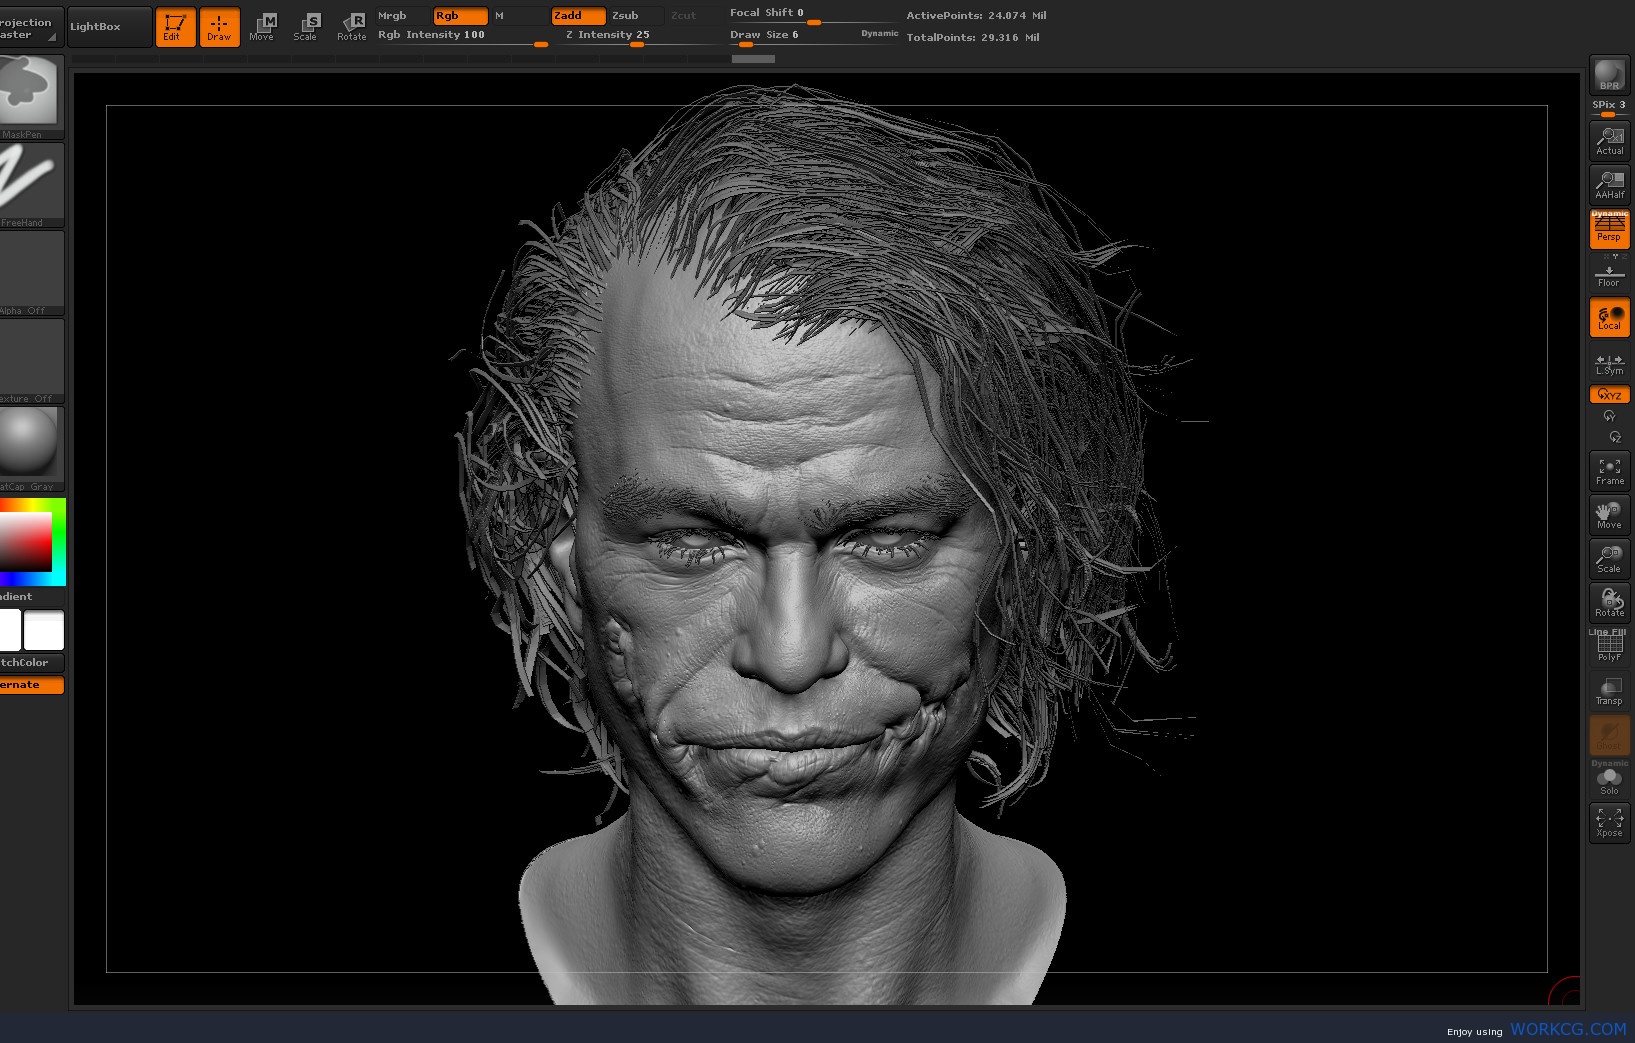Open Projection Master
The width and height of the screenshot is (1635, 1043).
click(x=31, y=27)
